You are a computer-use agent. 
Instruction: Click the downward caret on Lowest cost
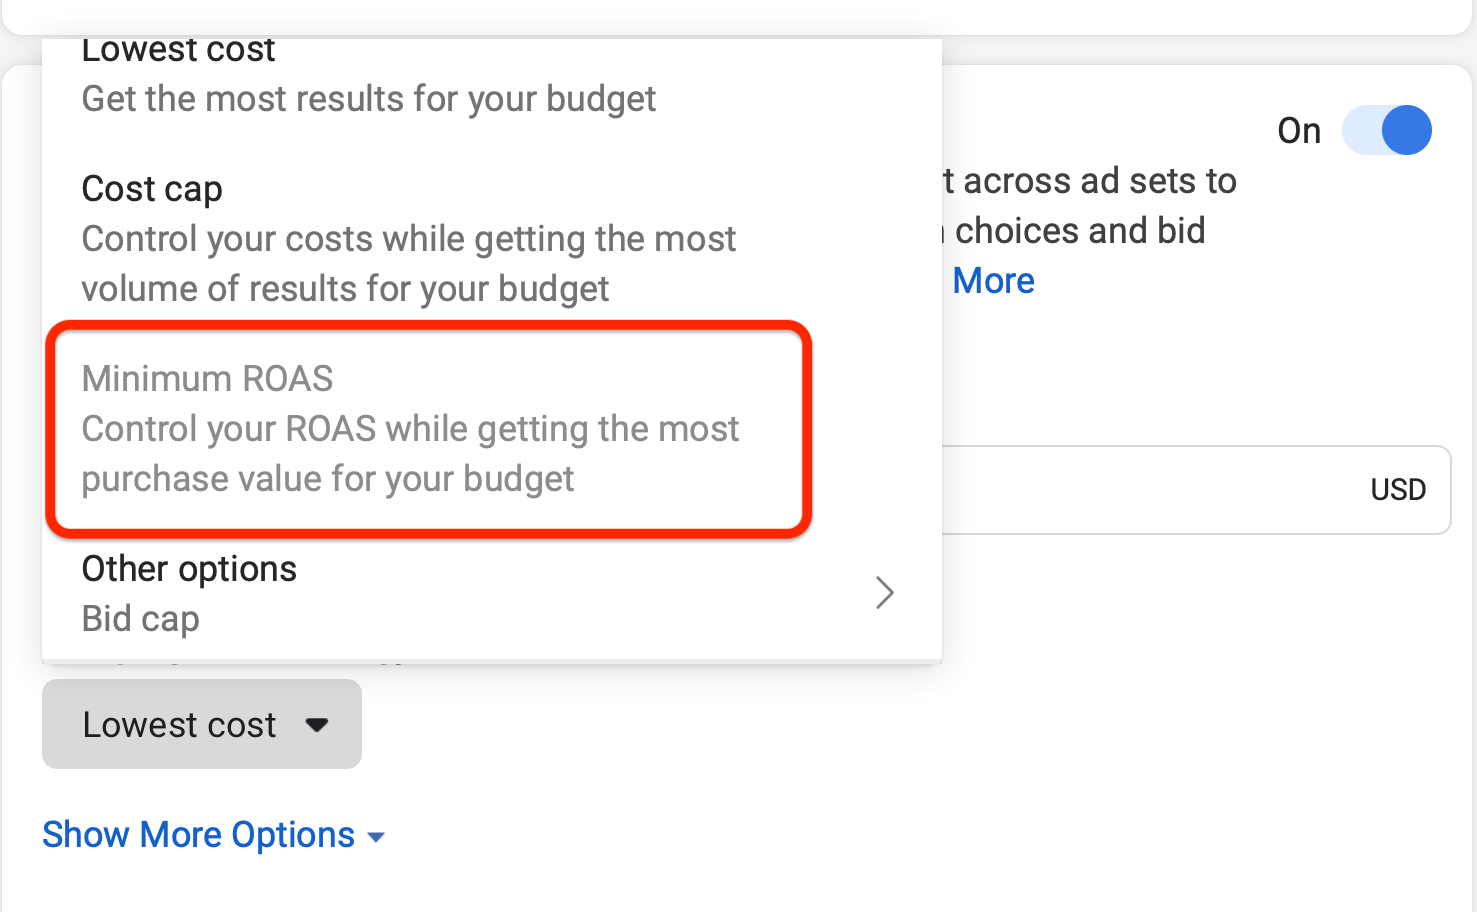point(318,727)
